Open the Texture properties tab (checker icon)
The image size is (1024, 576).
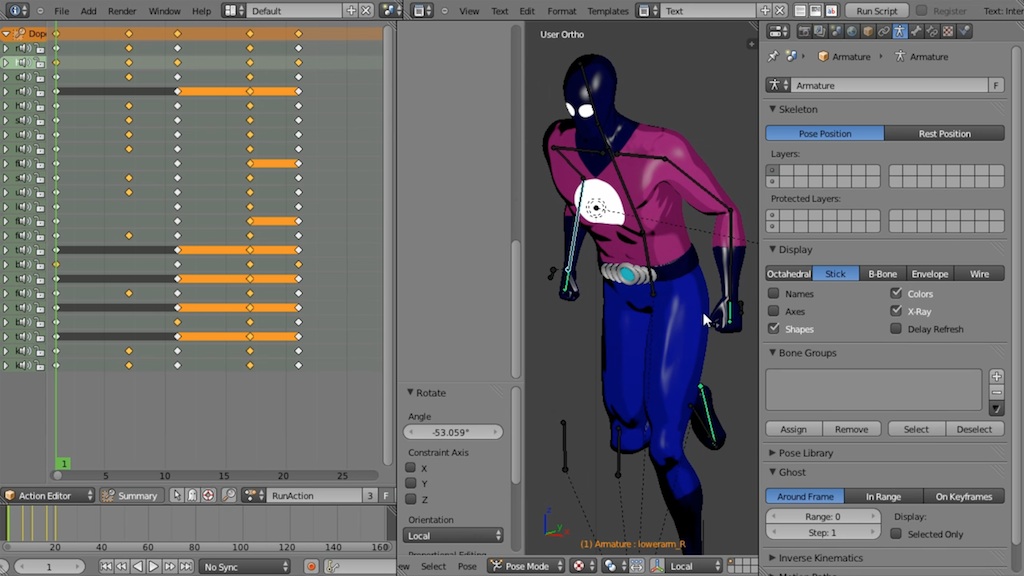click(948, 31)
